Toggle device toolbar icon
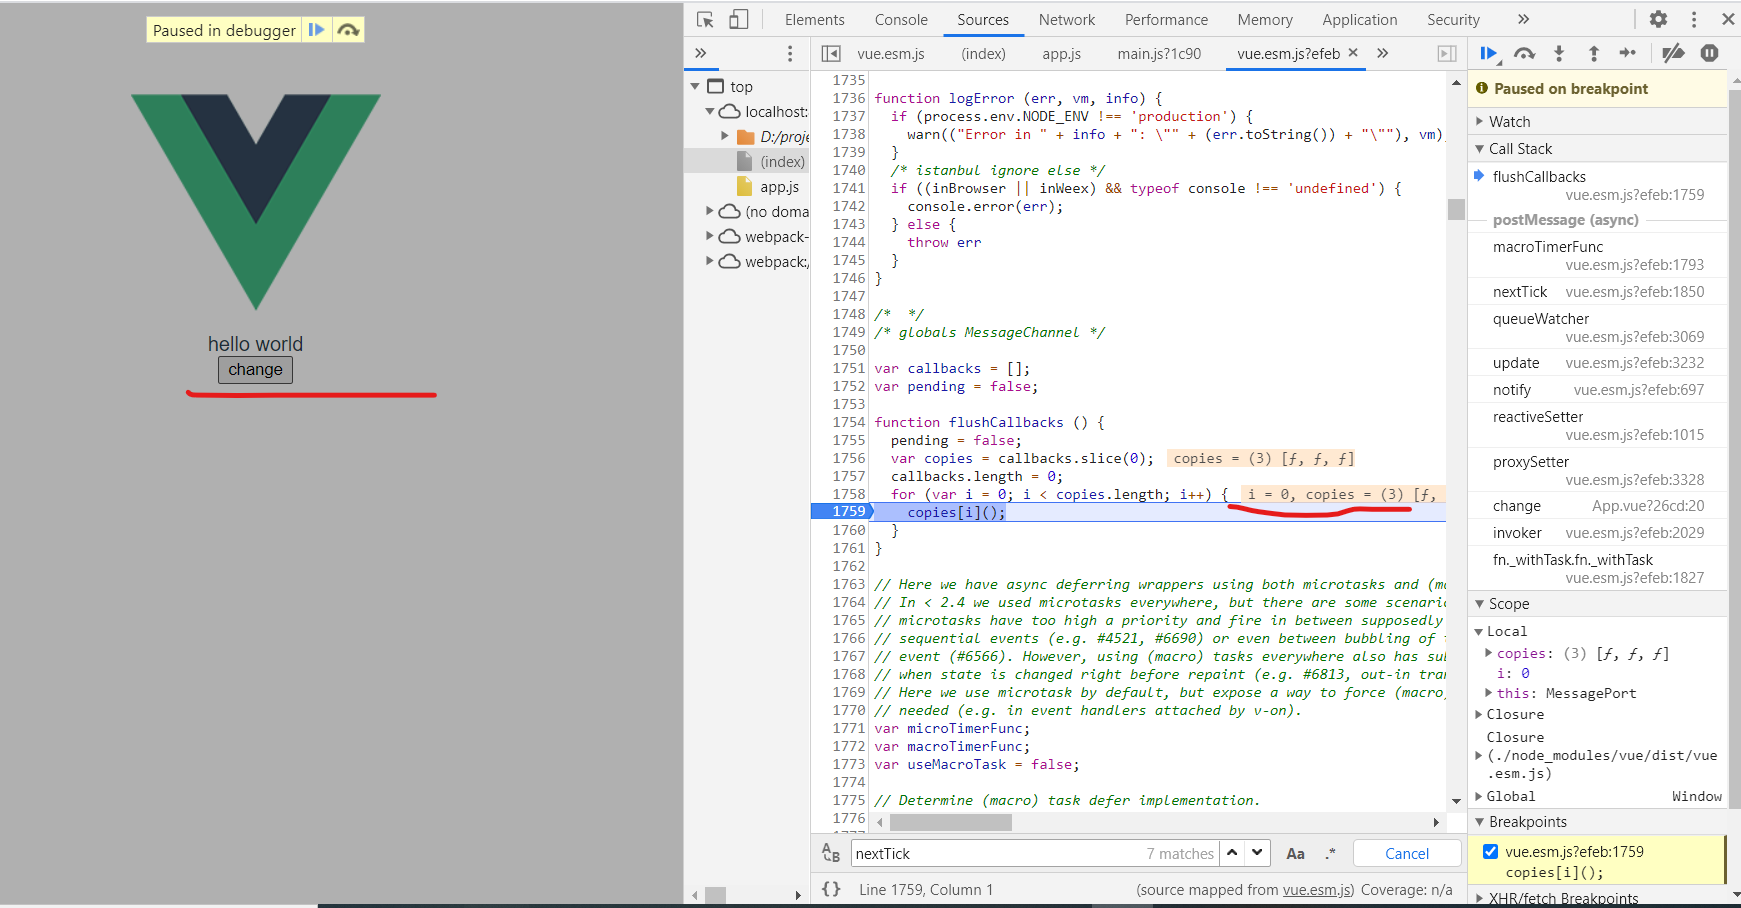The width and height of the screenshot is (1741, 908). (x=738, y=20)
